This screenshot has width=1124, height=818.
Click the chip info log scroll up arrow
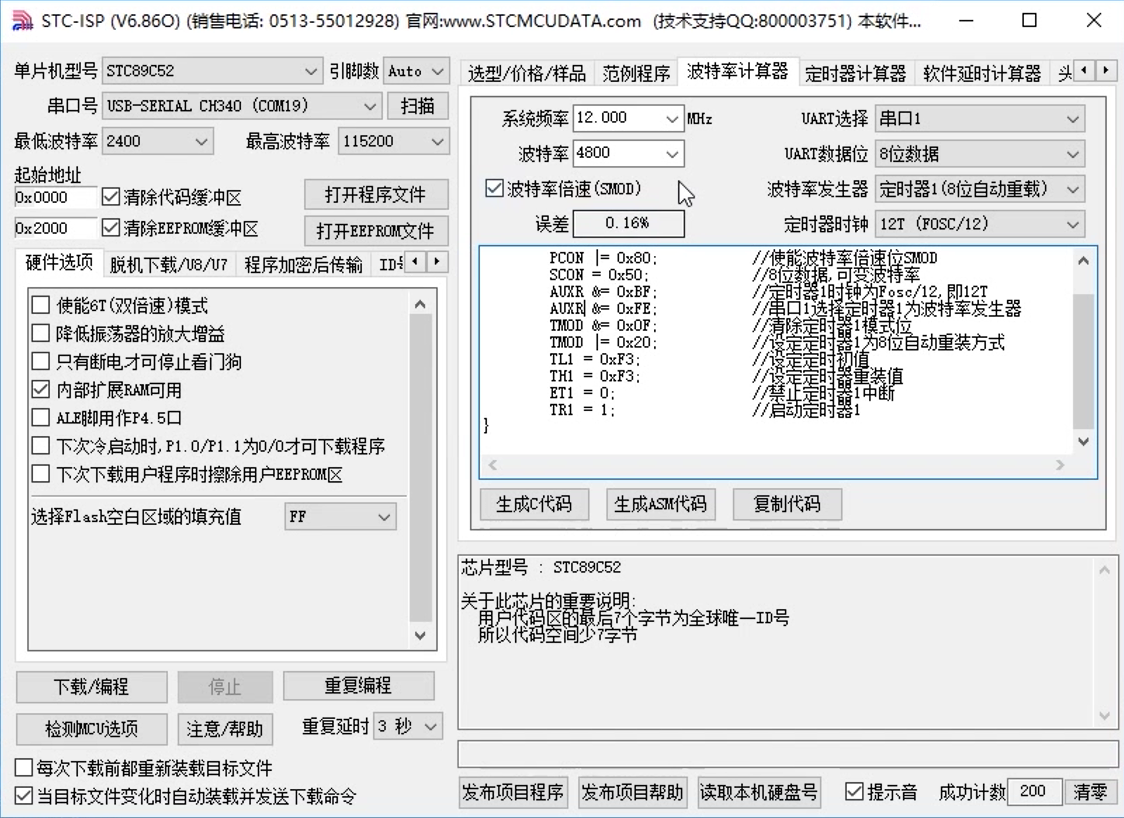click(x=1103, y=571)
